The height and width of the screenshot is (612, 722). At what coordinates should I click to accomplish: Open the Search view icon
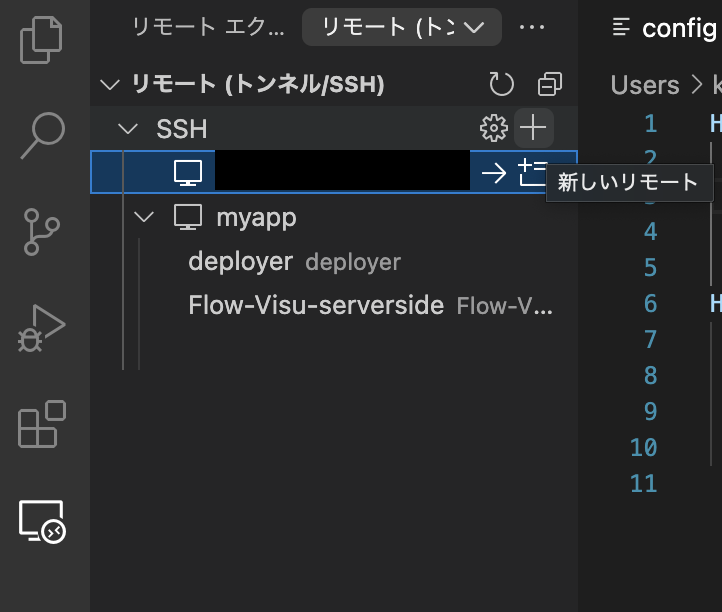tap(42, 135)
